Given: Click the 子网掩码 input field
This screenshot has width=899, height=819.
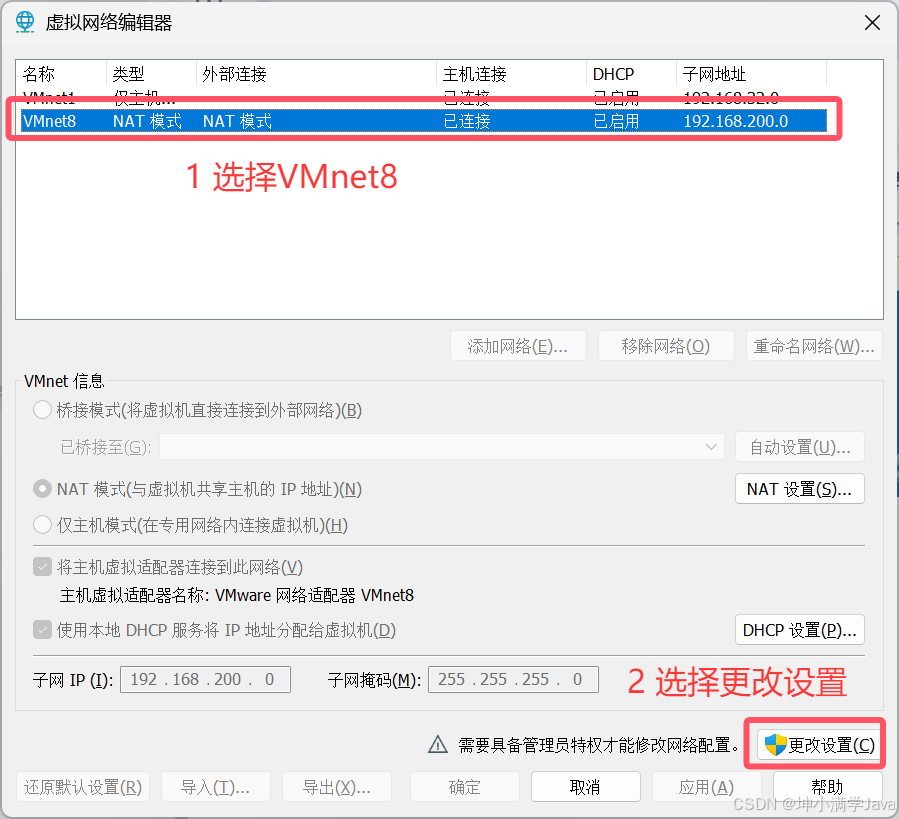Looking at the screenshot, I should pos(513,679).
